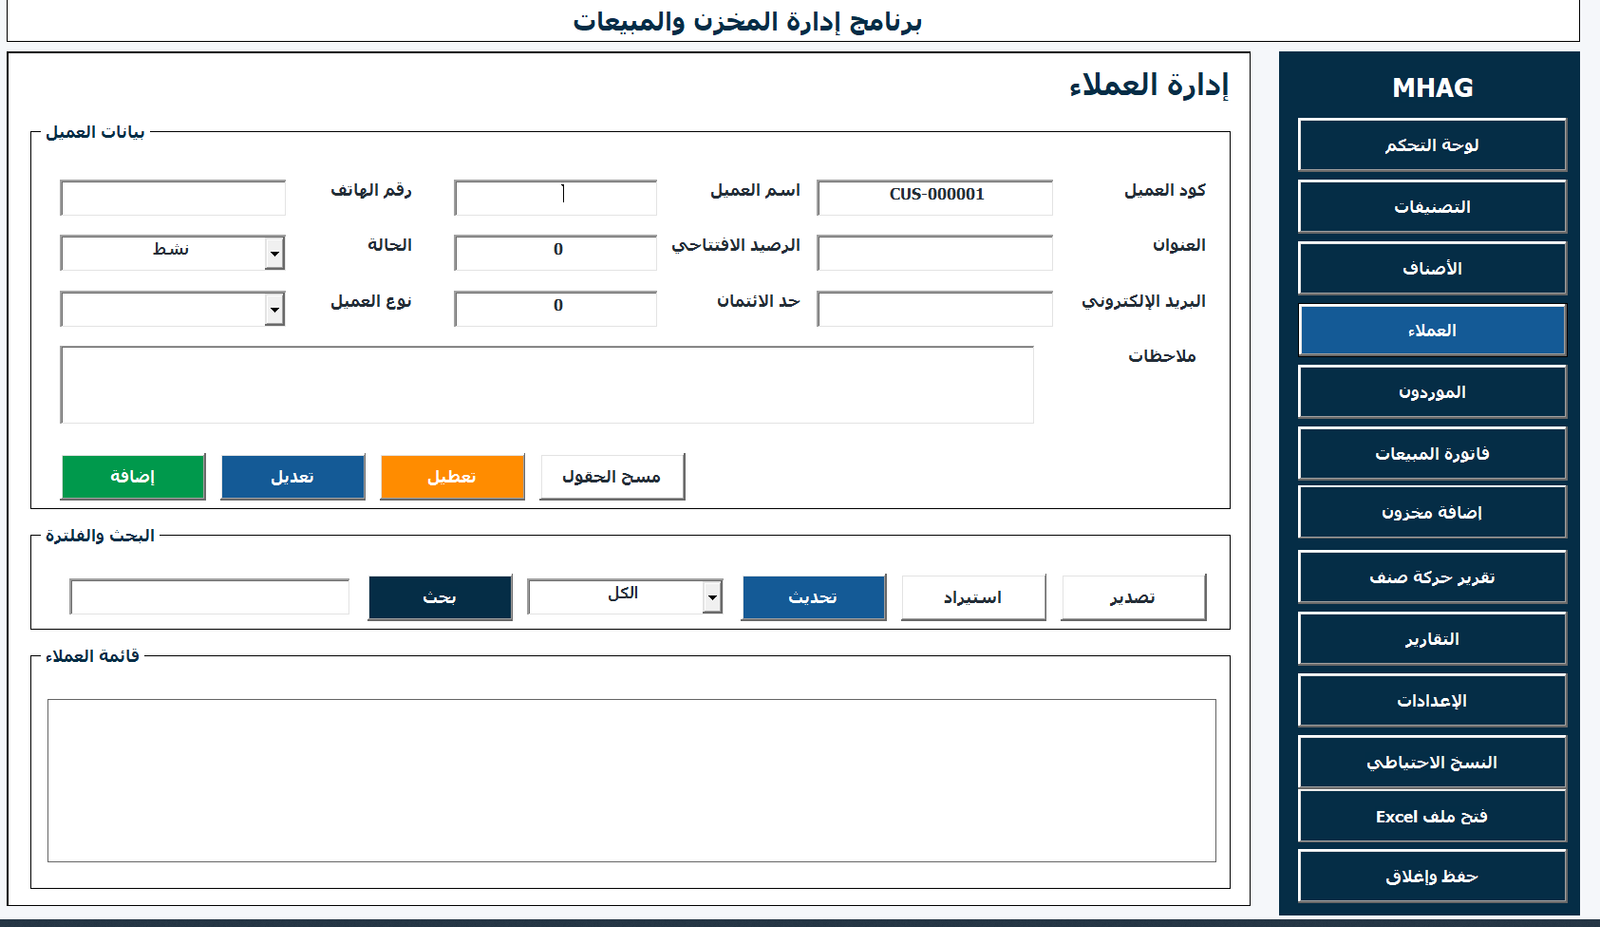
Task: Click the الرصيد الافتتاحي field
Action: 555,252
